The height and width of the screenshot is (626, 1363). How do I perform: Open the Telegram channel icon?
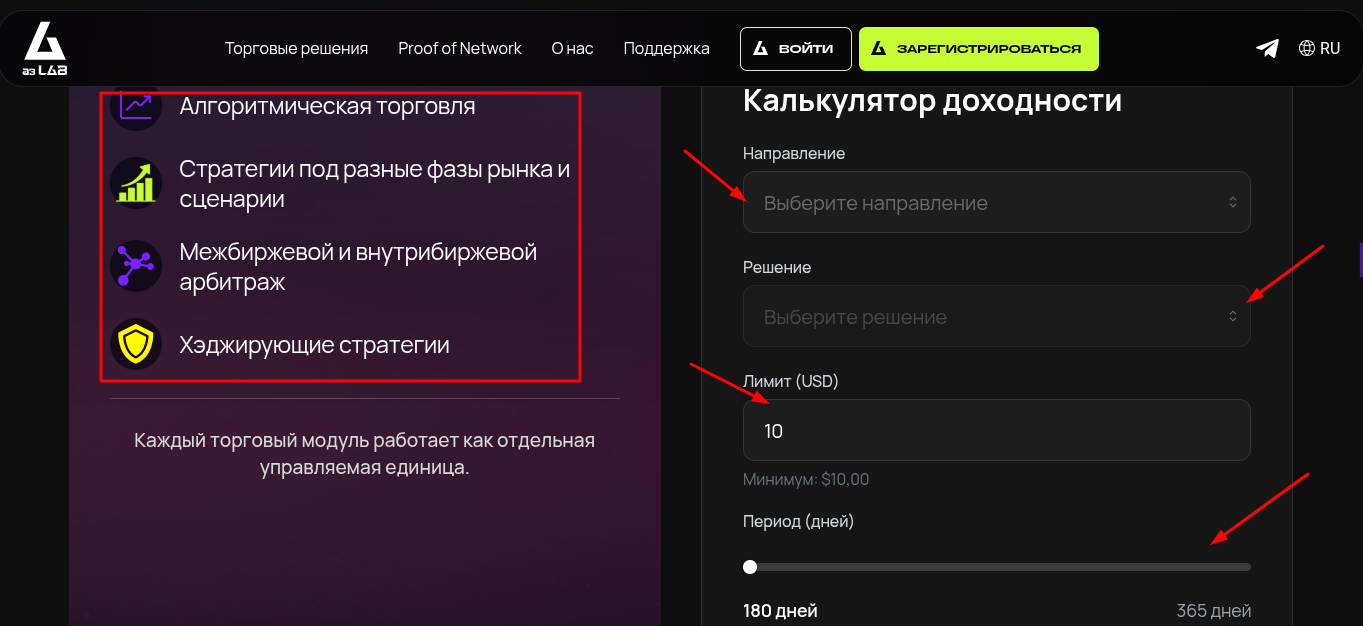click(1267, 48)
